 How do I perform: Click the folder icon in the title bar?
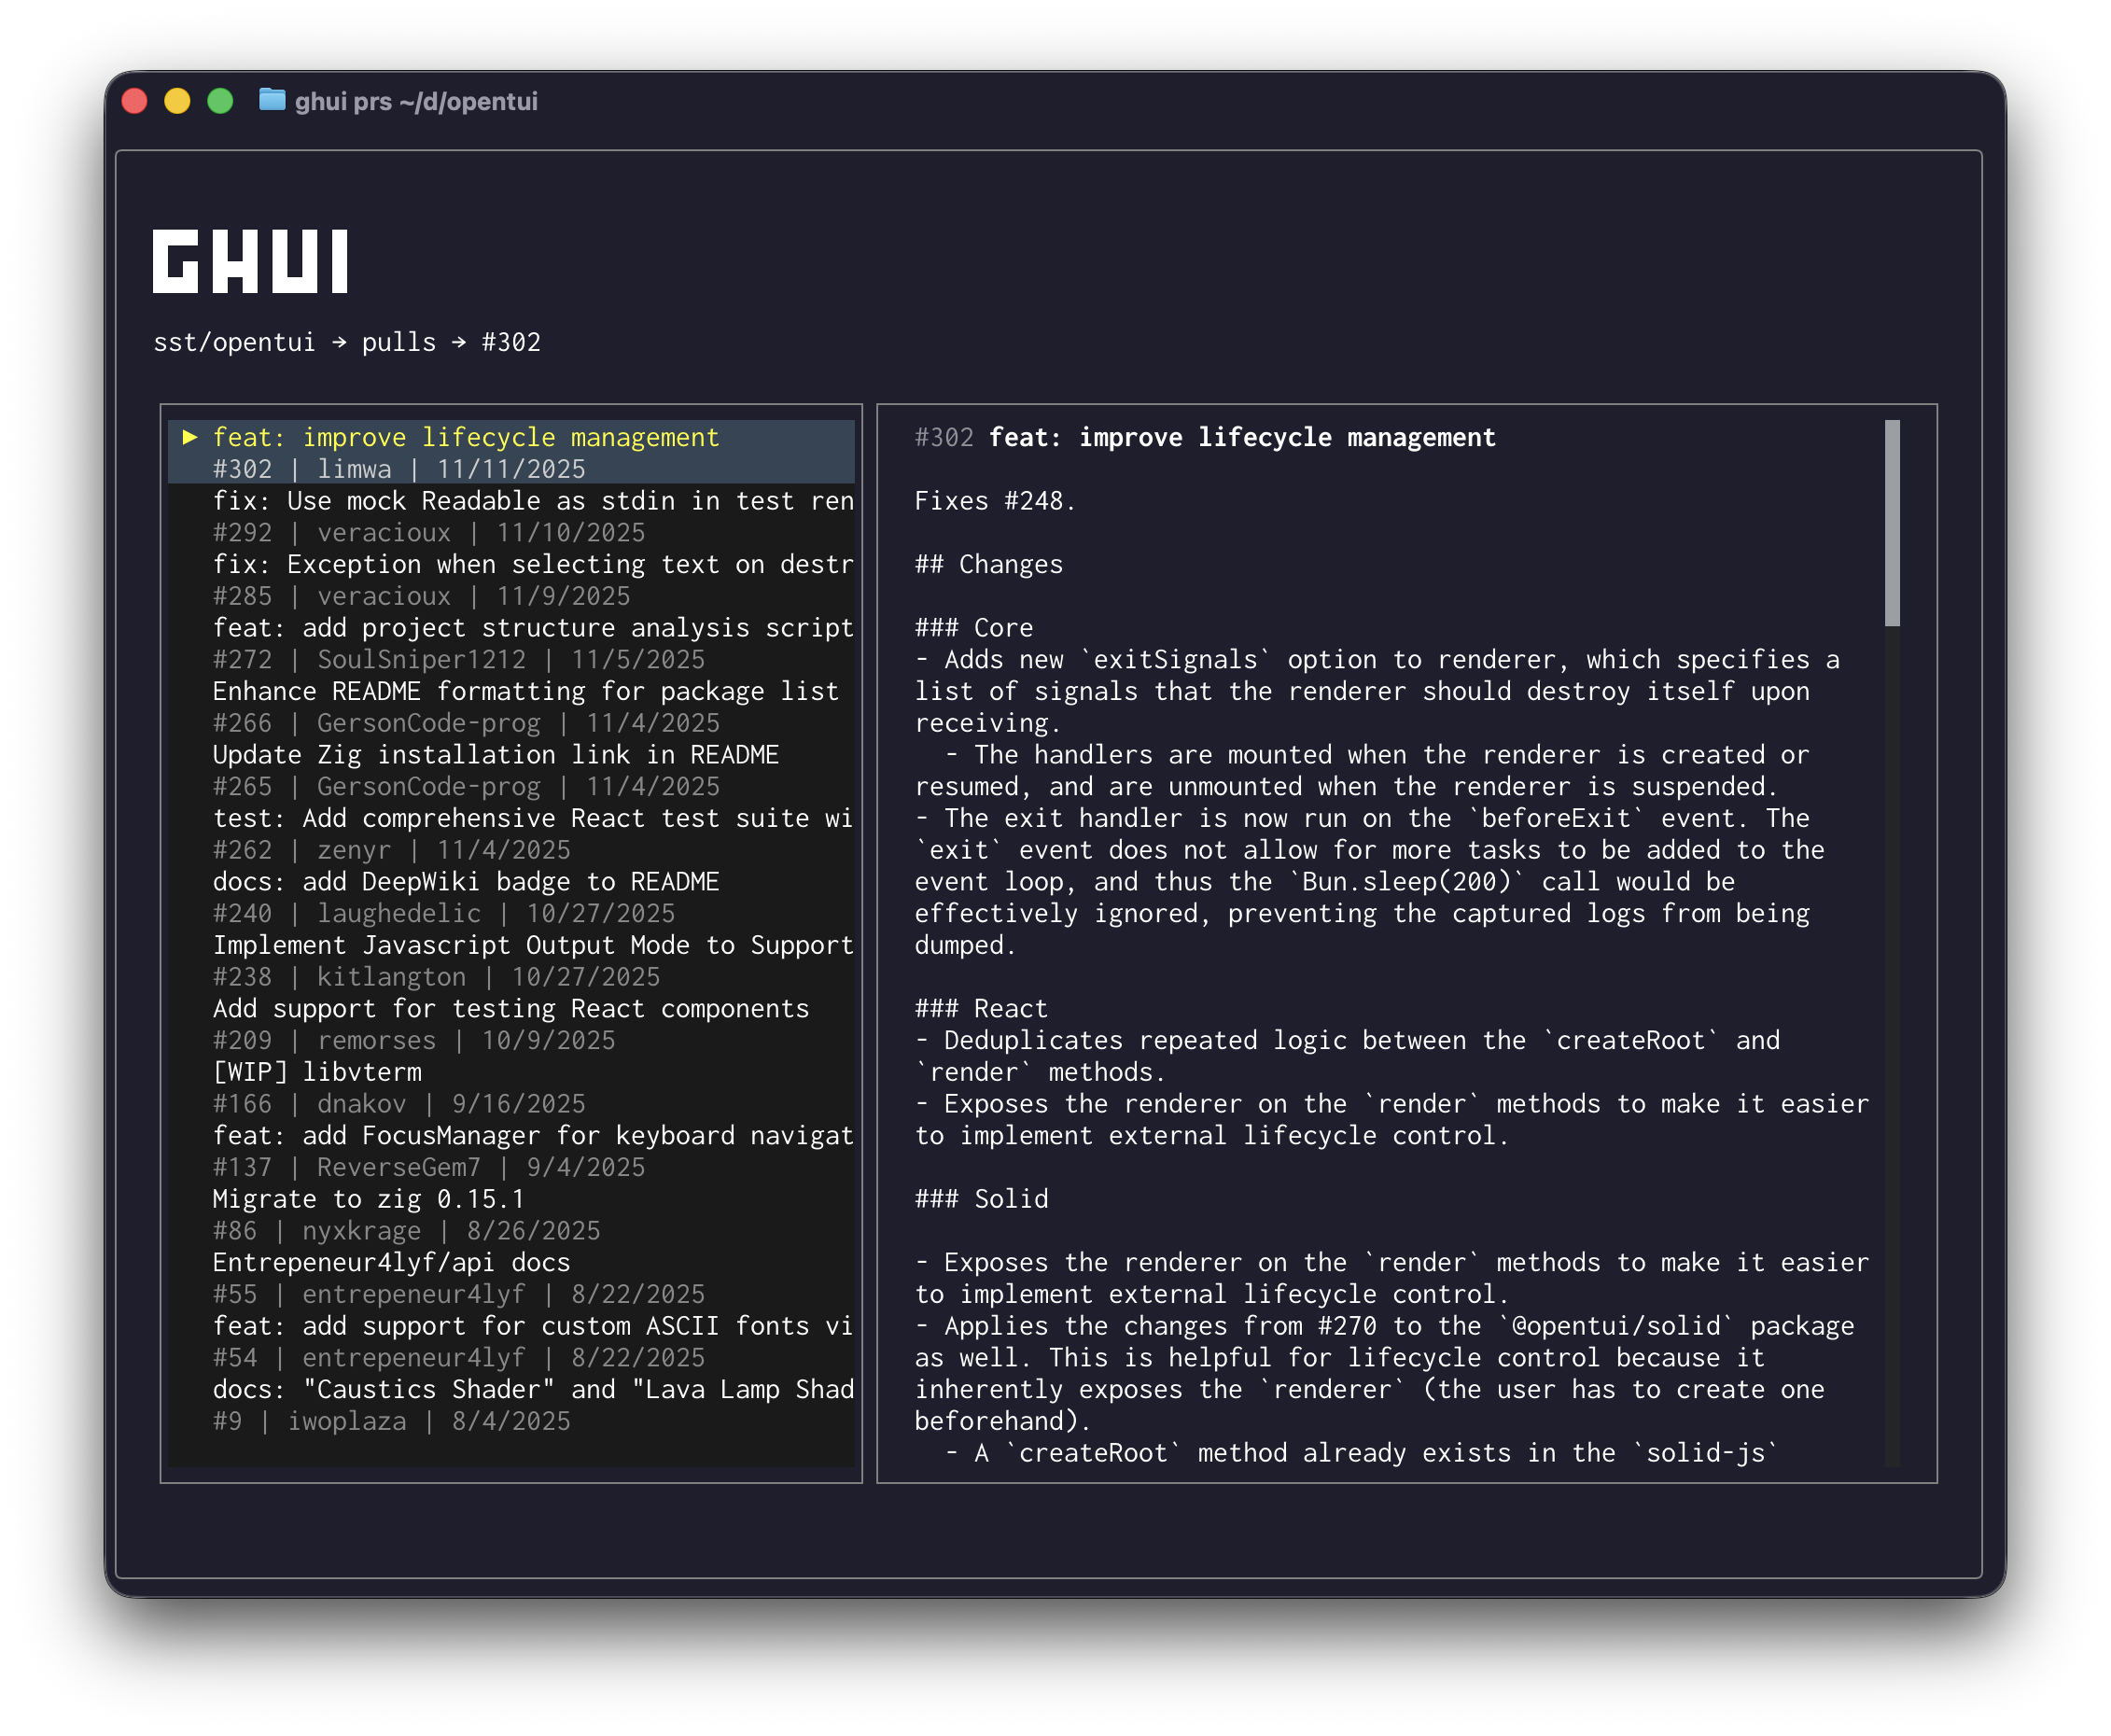coord(272,101)
